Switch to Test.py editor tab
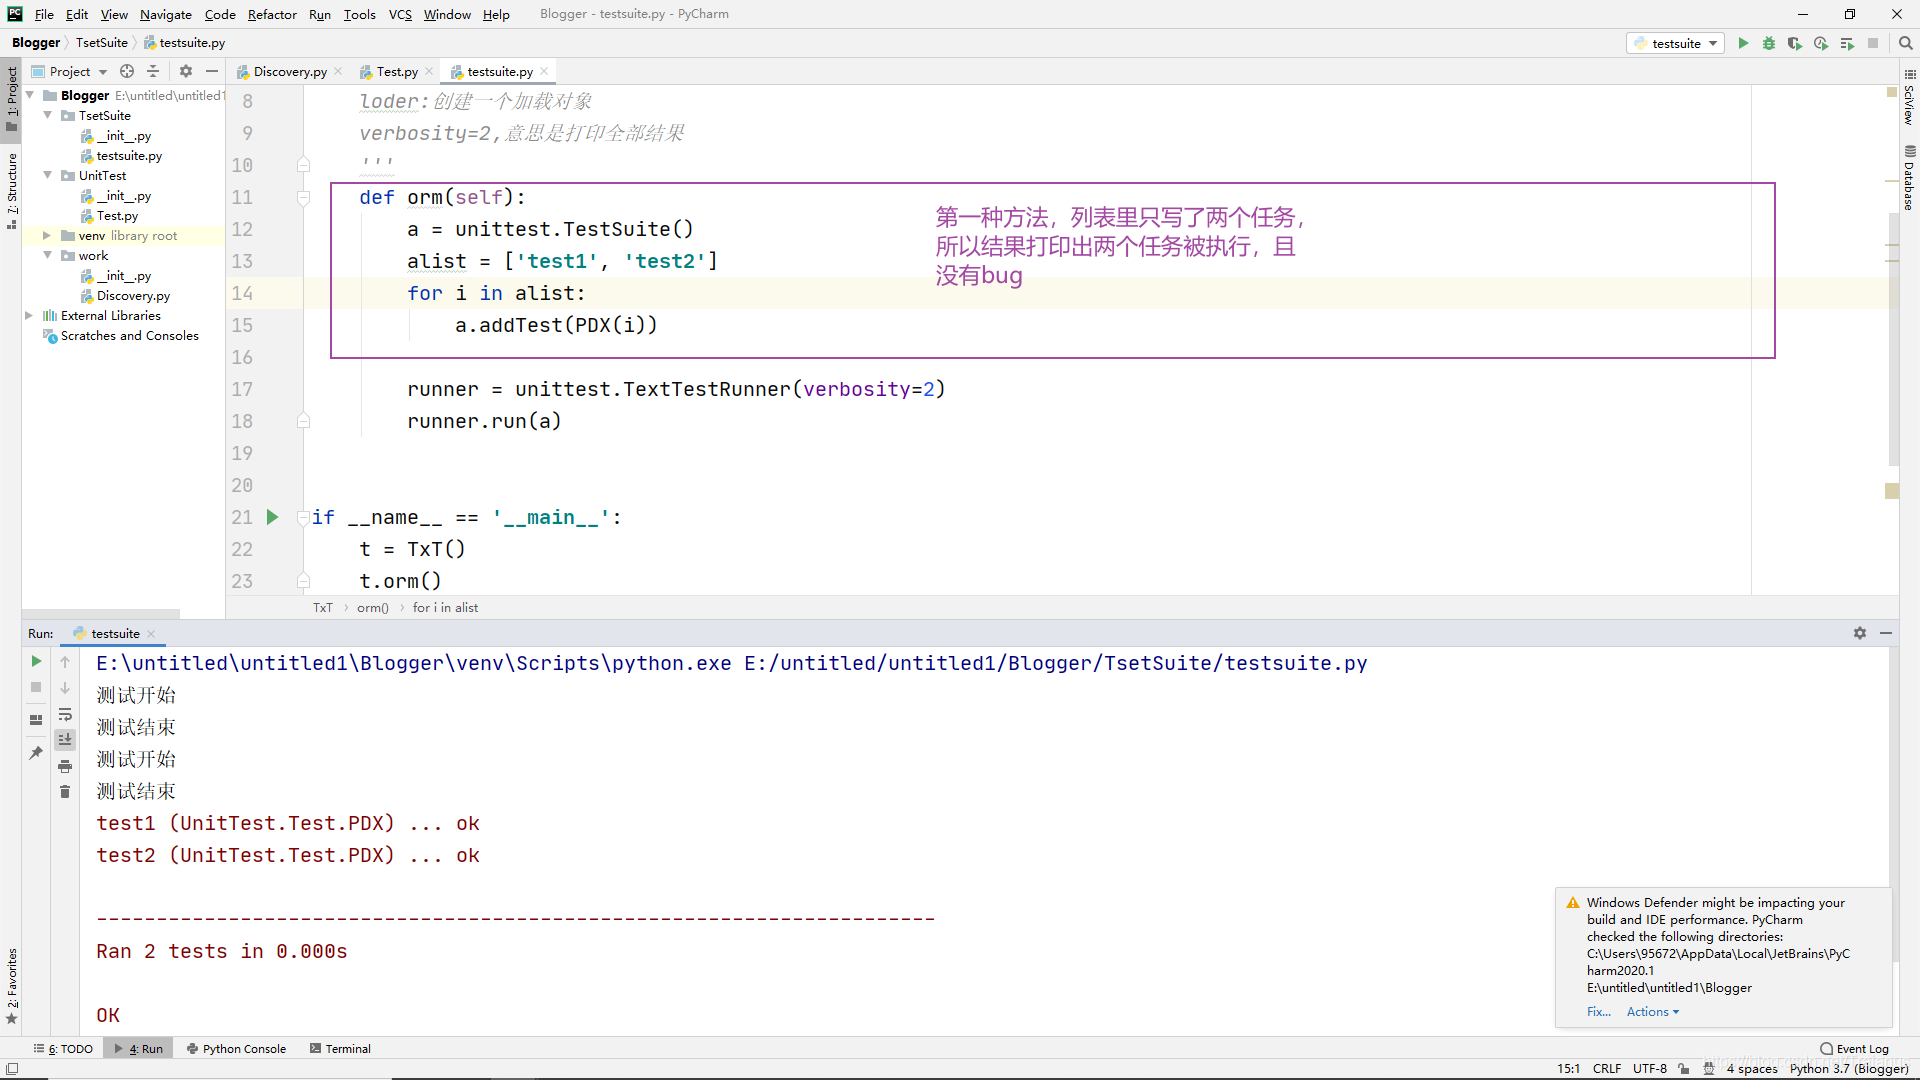Image resolution: width=1920 pixels, height=1080 pixels. [397, 71]
